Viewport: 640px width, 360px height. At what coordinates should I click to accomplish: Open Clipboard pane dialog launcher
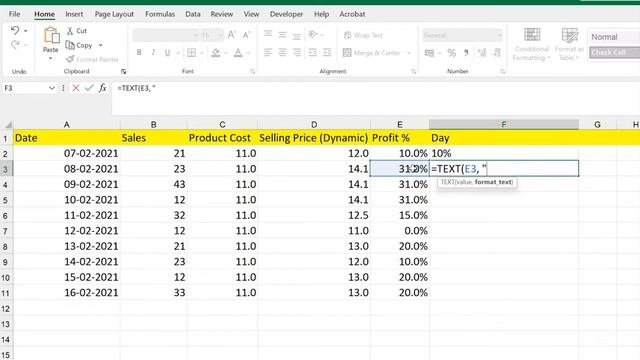pyautogui.click(x=123, y=71)
